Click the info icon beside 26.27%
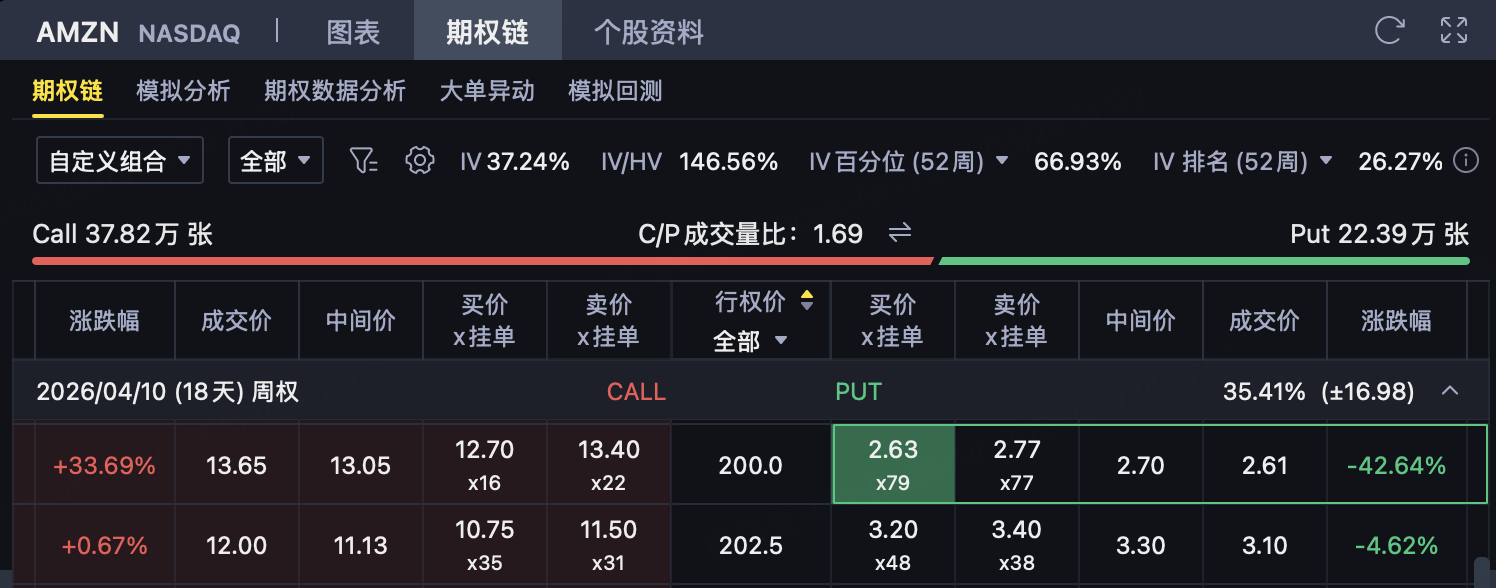1496x588 pixels. pyautogui.click(x=1466, y=160)
